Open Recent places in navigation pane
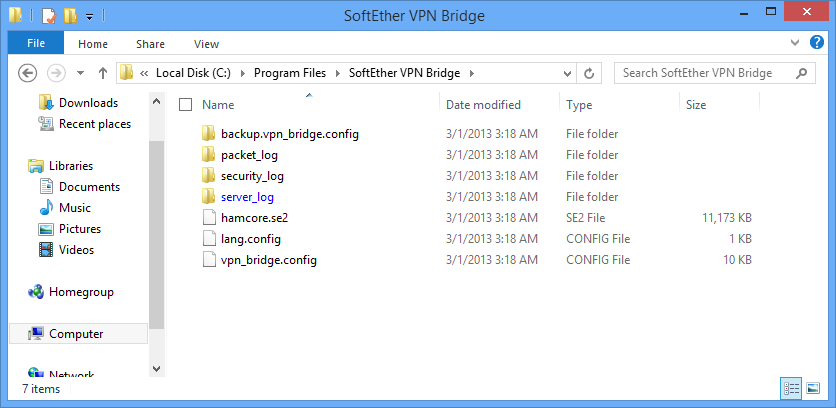The height and width of the screenshot is (408, 836). [95, 124]
